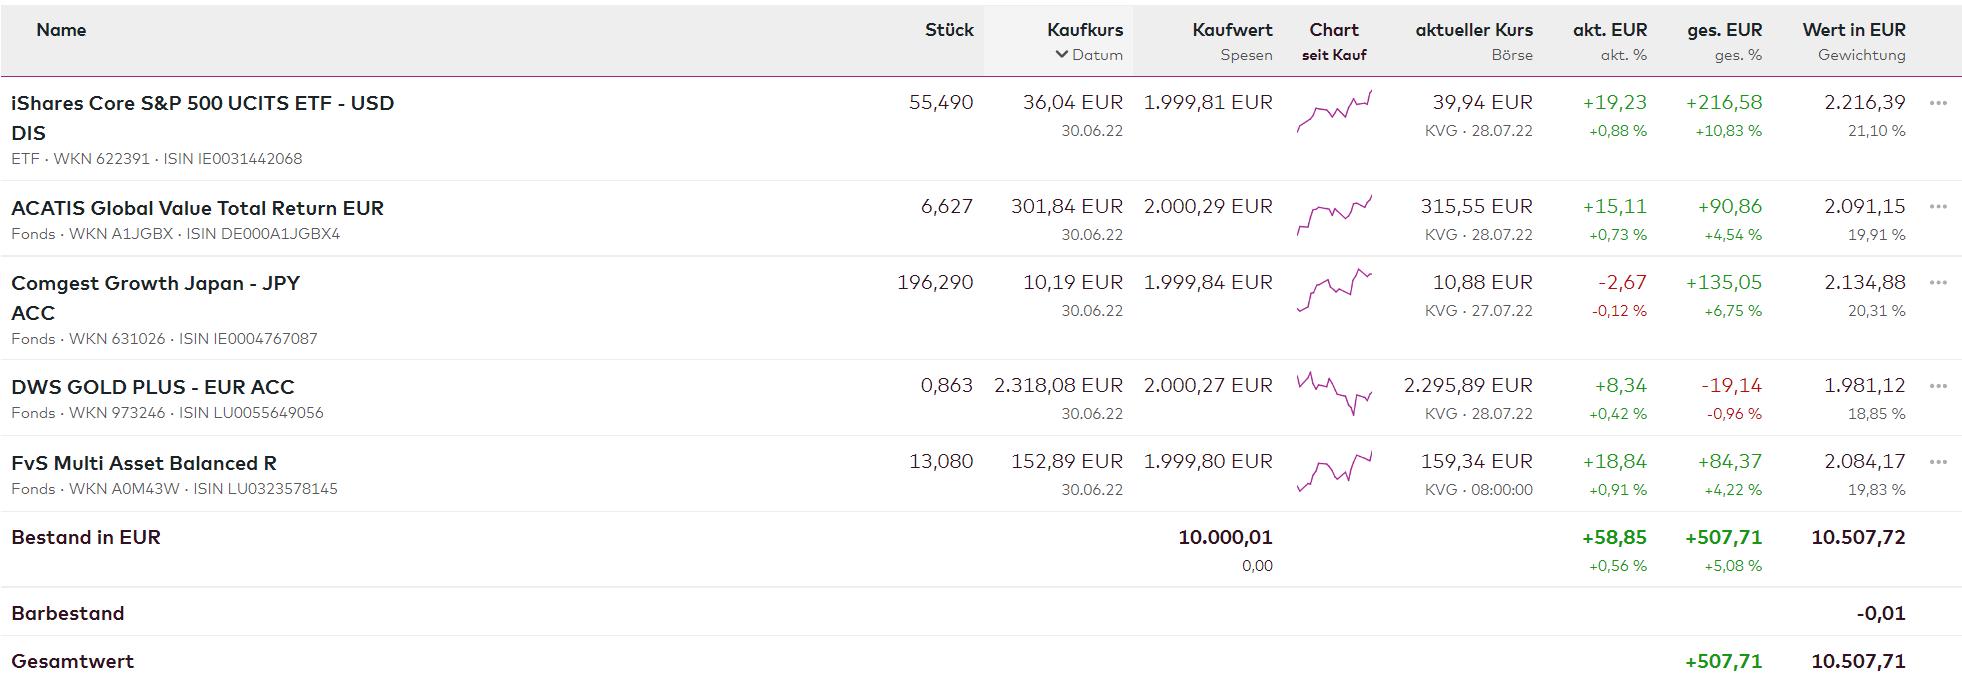Screen dimensions: 1962x675
Task: Open ACATIS Global Value Total Return EUR
Action: click(x=197, y=208)
